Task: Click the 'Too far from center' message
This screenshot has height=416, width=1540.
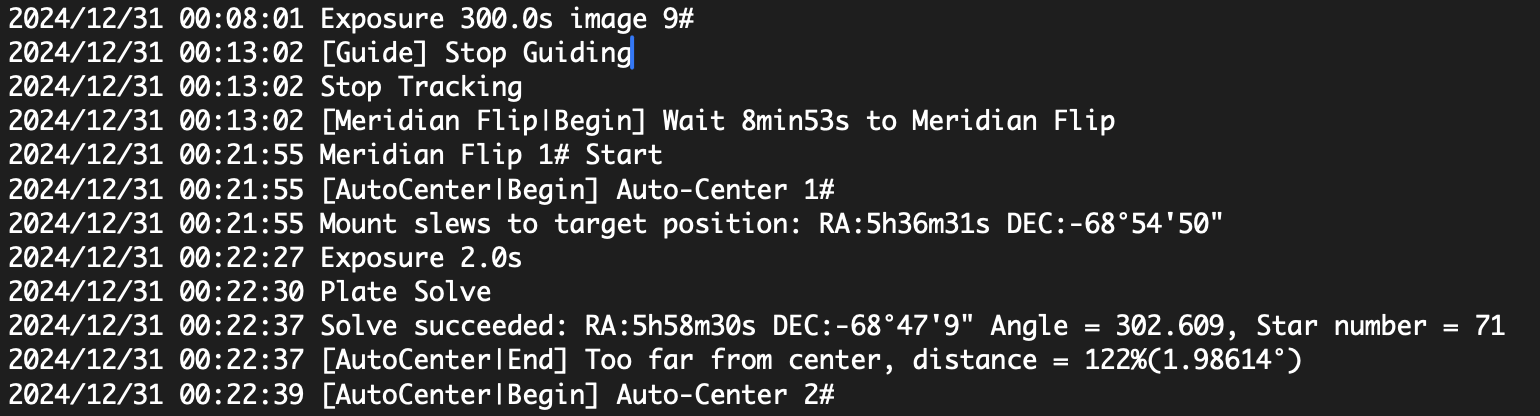Action: pos(735,360)
